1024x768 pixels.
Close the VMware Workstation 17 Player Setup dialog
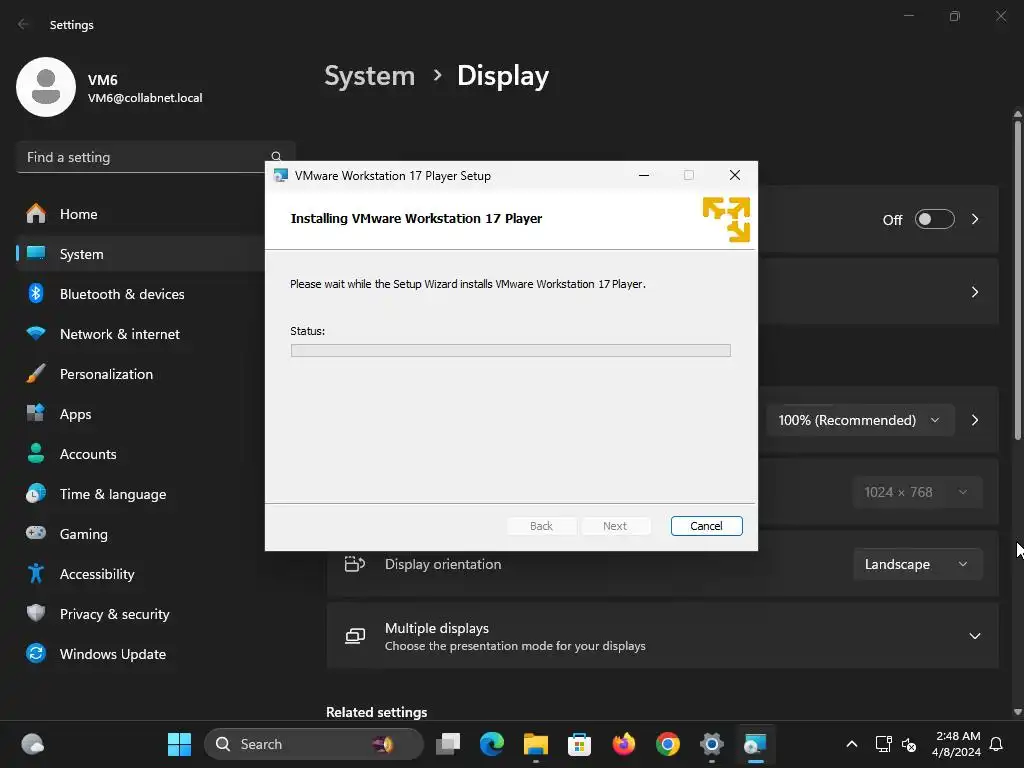[734, 175]
